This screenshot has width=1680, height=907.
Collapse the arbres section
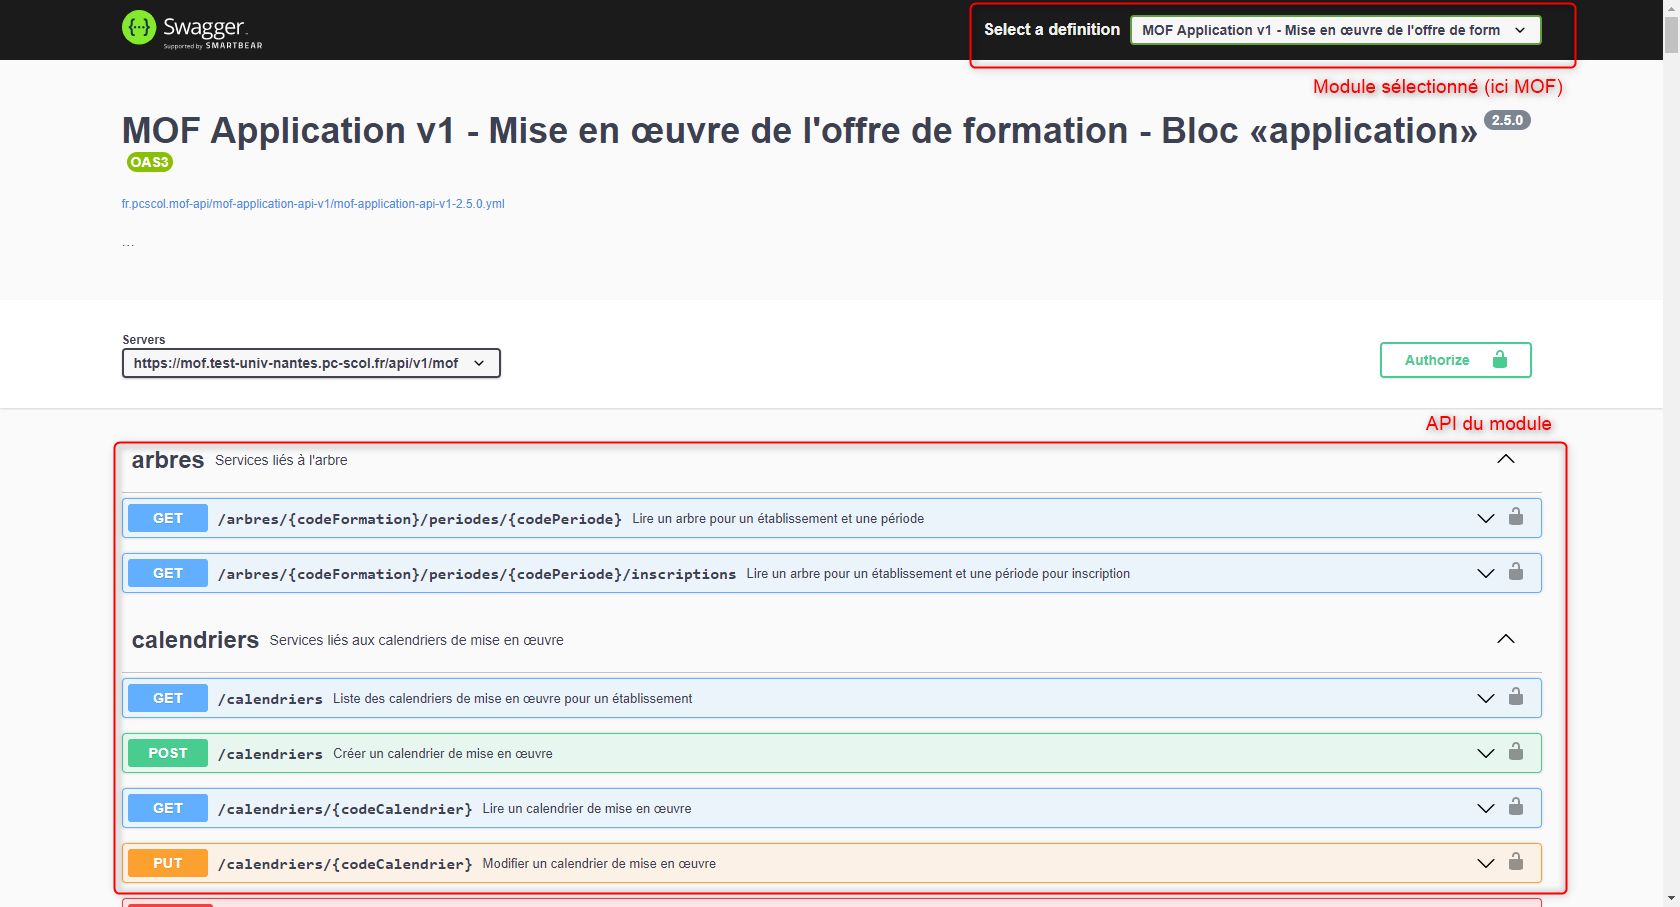coord(1505,459)
